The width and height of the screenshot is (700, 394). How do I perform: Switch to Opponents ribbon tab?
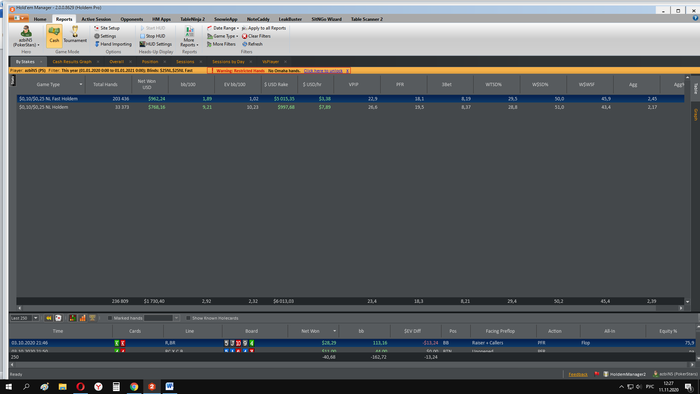[x=132, y=19]
